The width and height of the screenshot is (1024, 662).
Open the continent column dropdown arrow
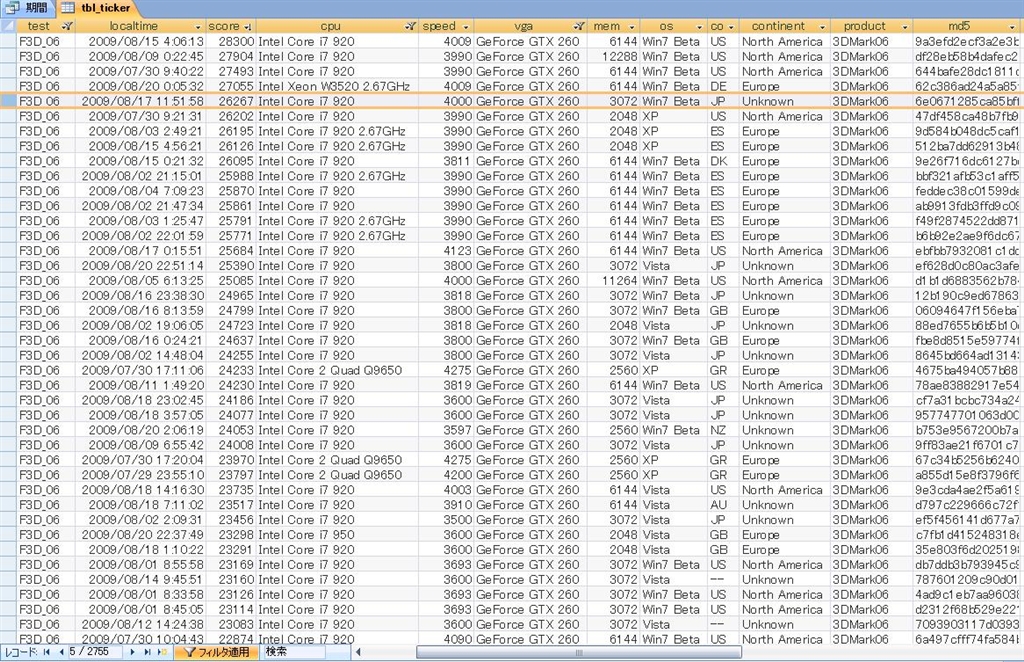[x=822, y=27]
